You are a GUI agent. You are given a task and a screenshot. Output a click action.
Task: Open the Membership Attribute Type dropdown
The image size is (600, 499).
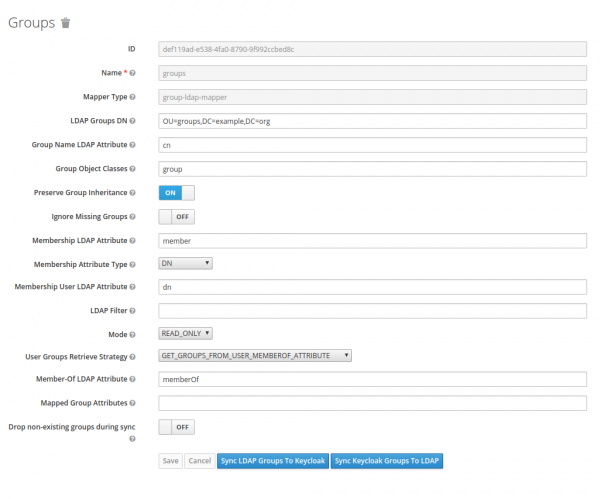tap(186, 263)
